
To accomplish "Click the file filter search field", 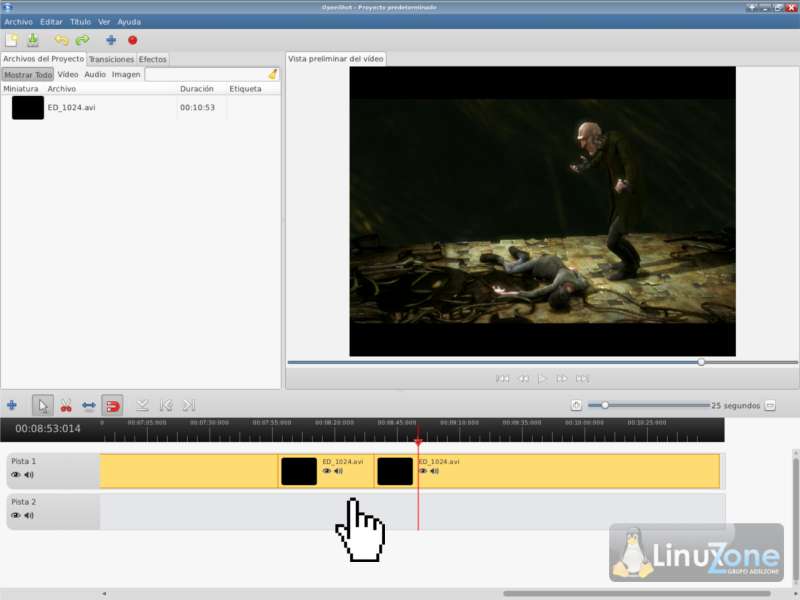I will pyautogui.click(x=206, y=74).
